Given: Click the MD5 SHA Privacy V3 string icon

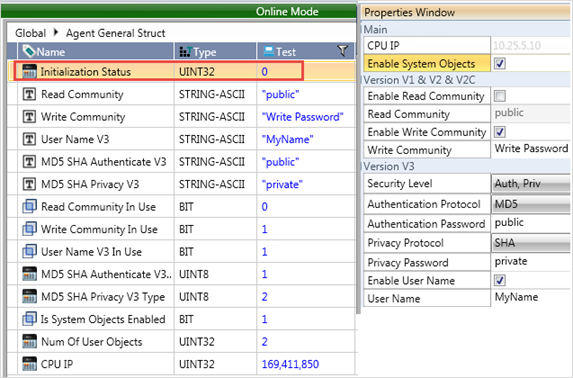Looking at the screenshot, I should 29,184.
